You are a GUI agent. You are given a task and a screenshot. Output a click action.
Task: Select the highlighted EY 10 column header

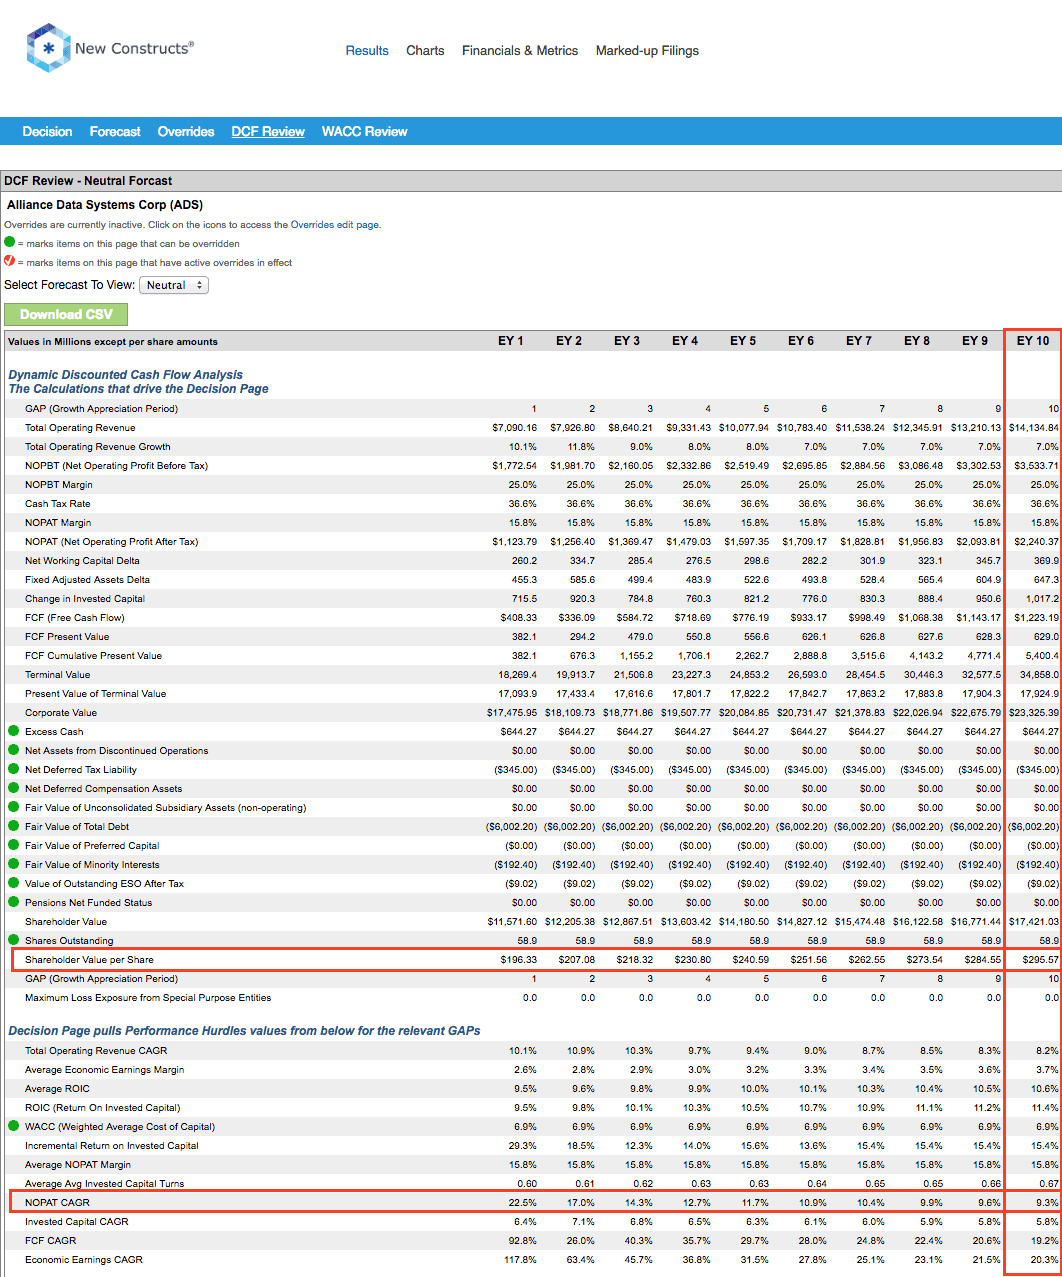tap(1033, 340)
